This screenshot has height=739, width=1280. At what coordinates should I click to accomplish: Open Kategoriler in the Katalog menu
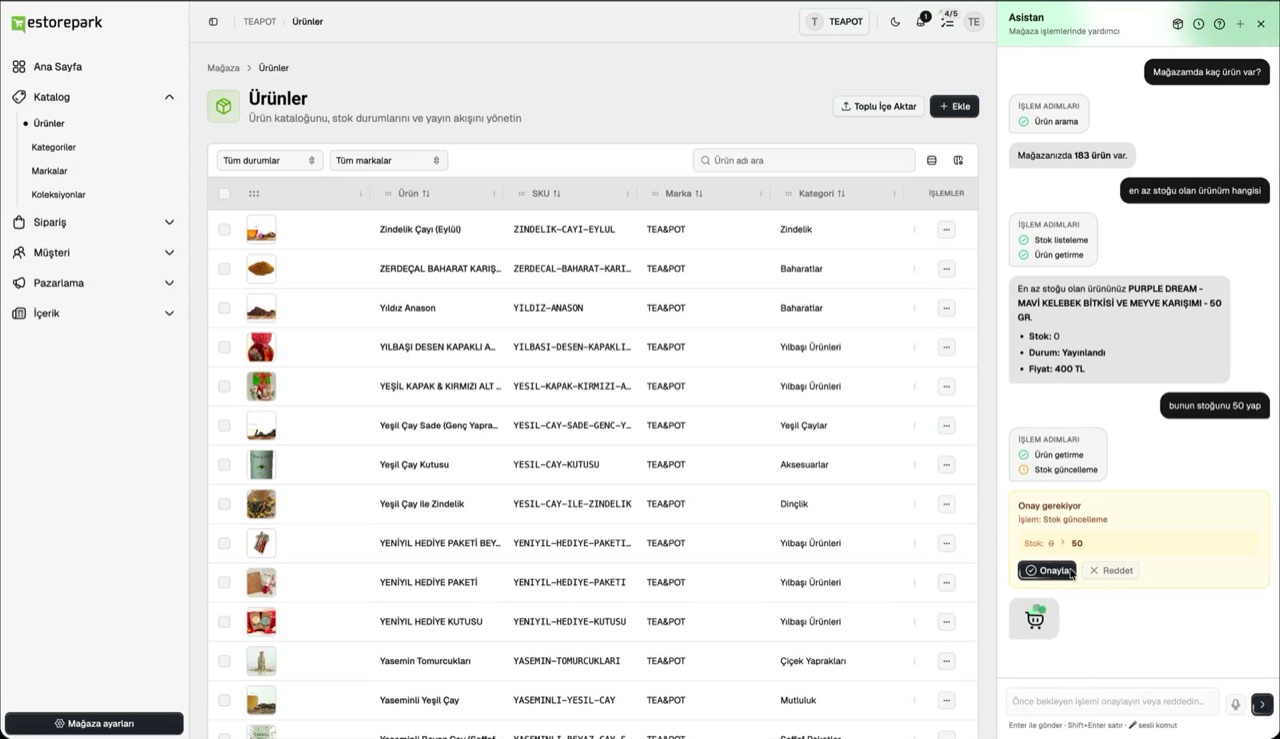54,147
